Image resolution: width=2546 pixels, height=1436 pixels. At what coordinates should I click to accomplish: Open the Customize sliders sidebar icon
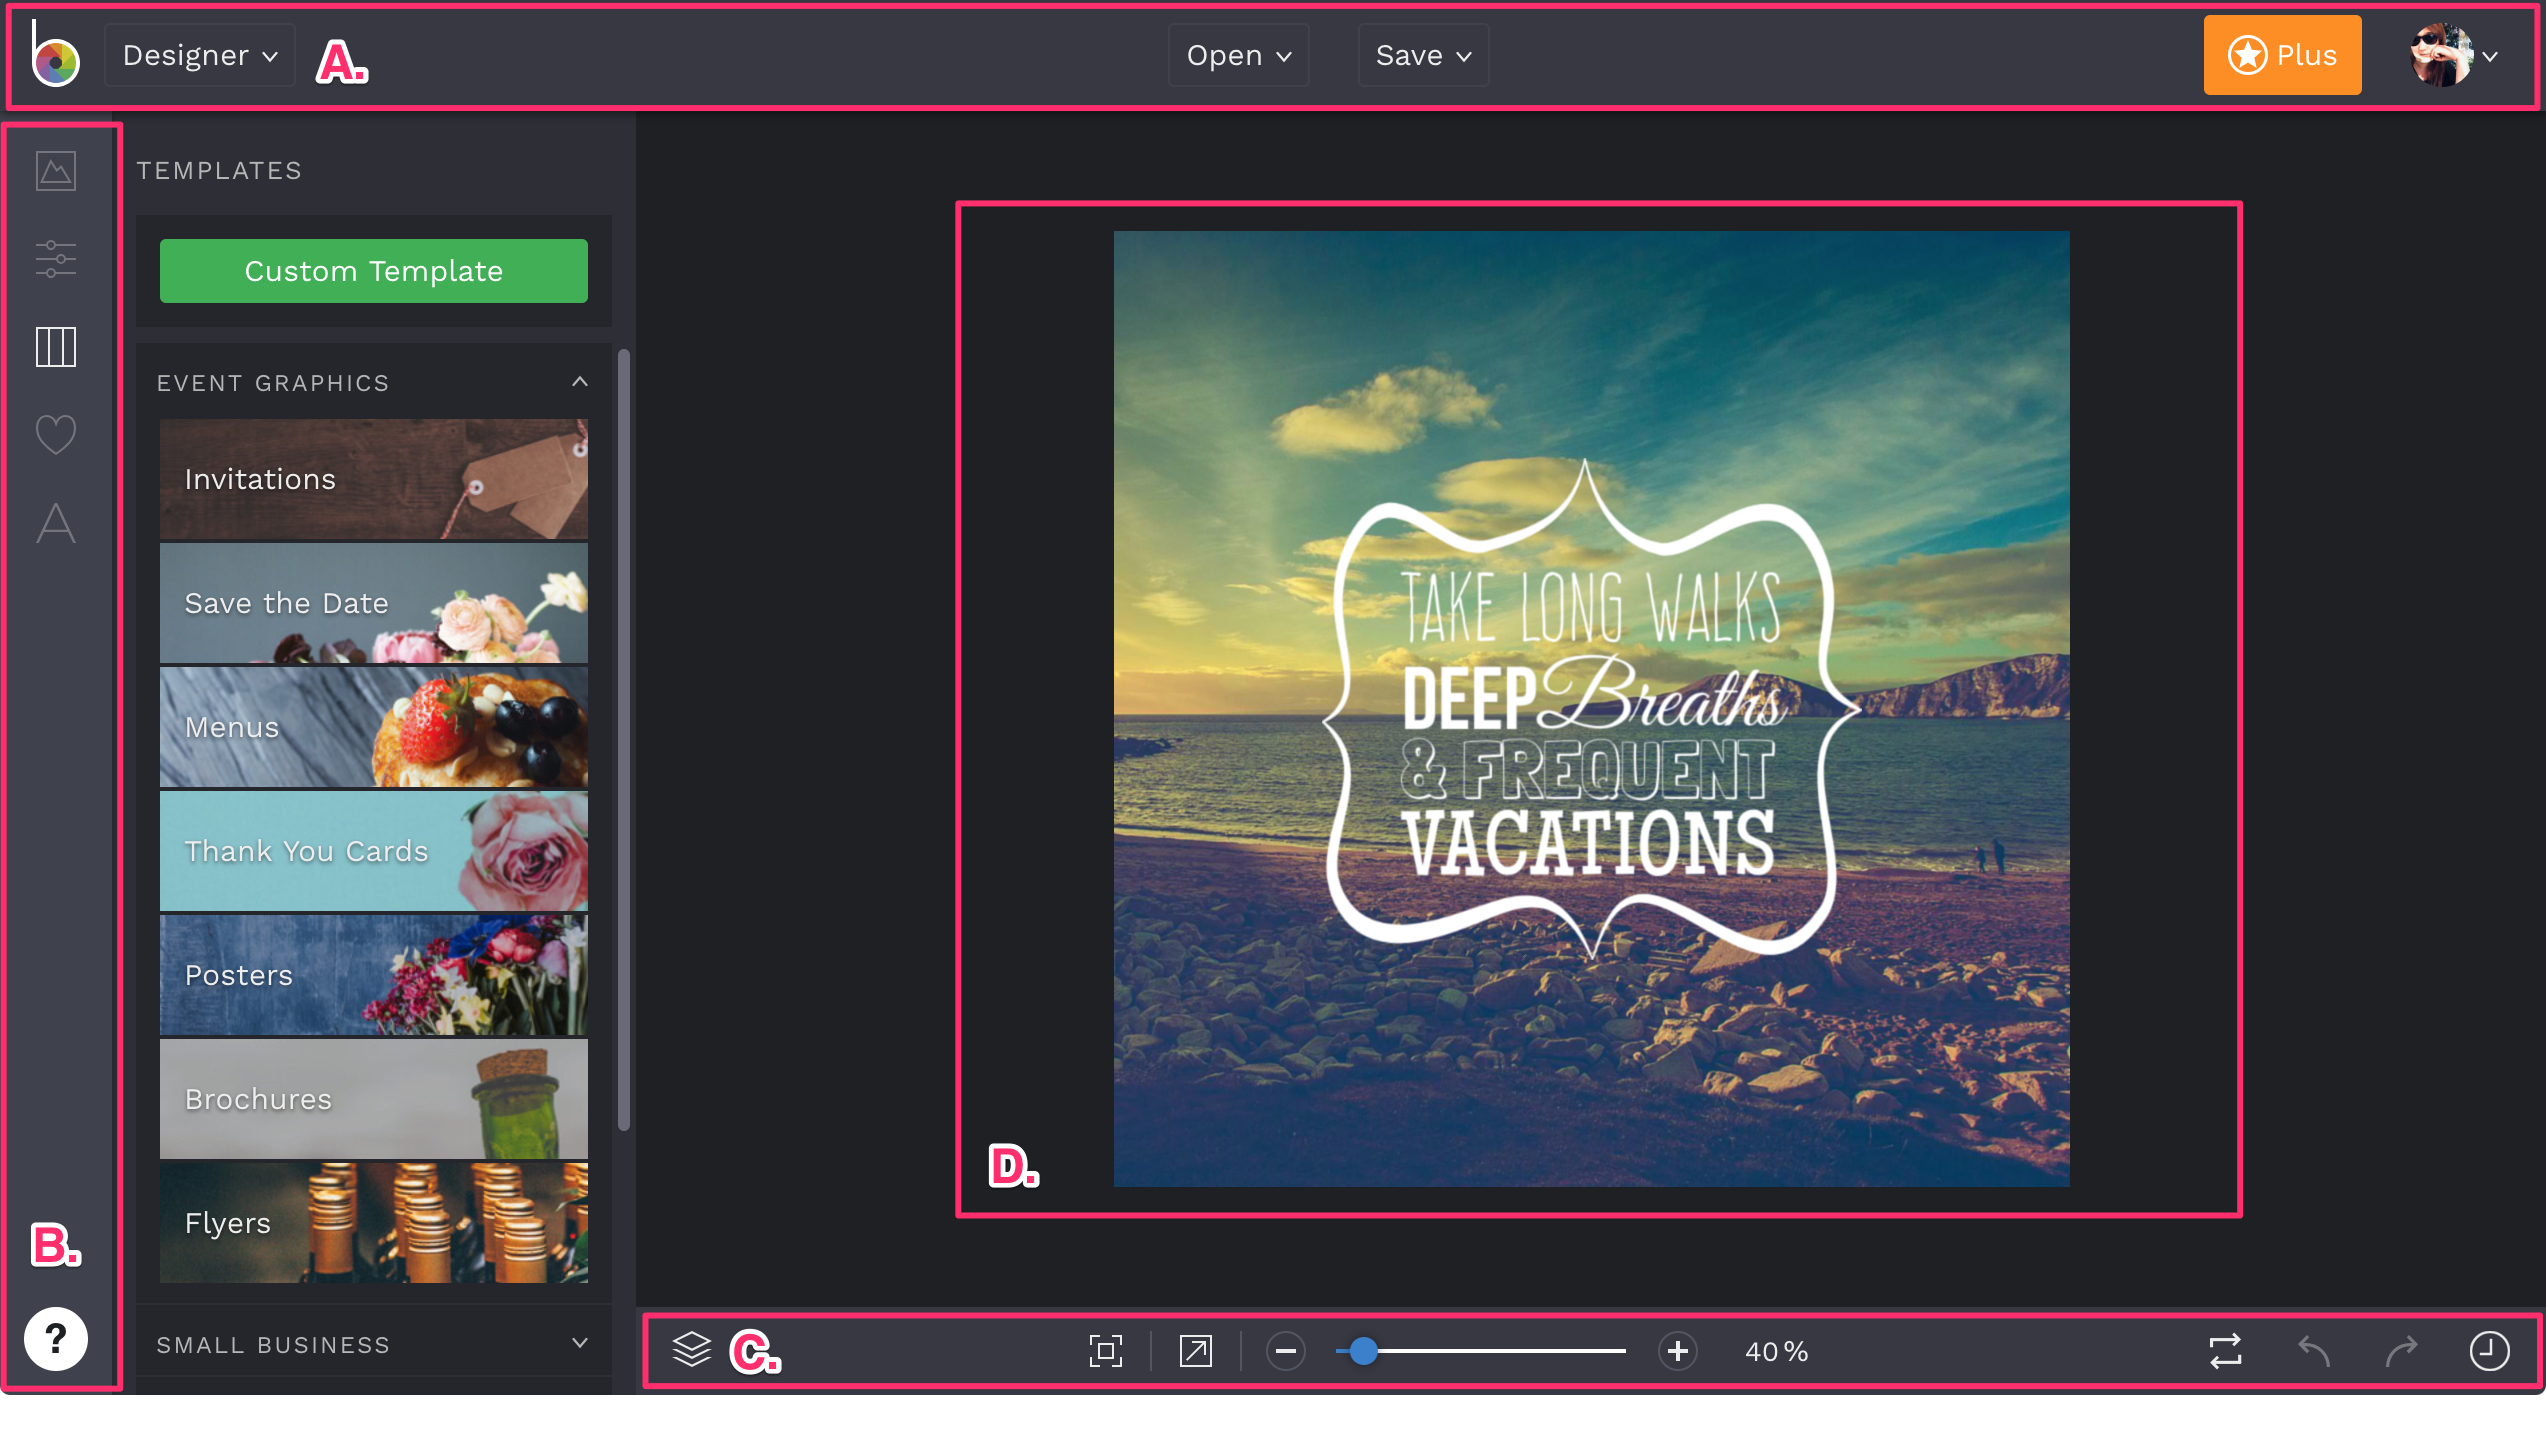click(x=56, y=259)
